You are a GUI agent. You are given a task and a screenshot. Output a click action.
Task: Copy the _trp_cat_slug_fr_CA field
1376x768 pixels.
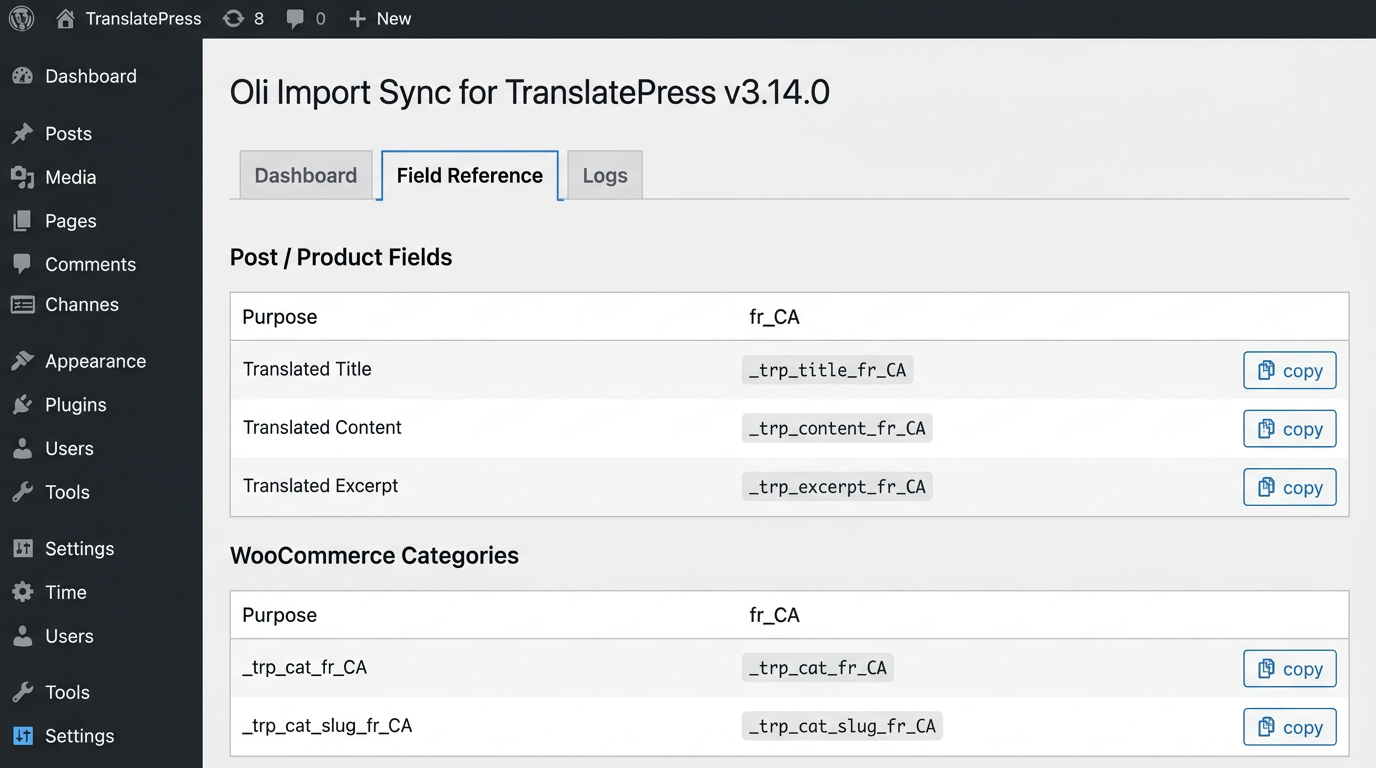click(x=1289, y=727)
